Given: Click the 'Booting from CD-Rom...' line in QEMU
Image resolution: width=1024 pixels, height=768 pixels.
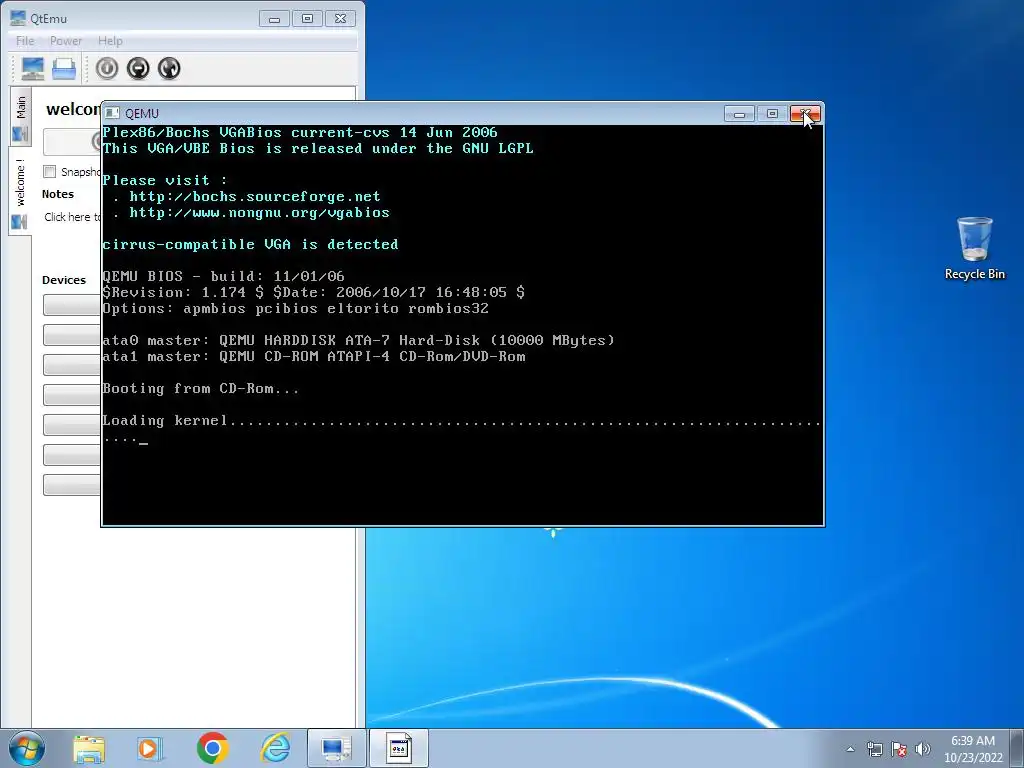Looking at the screenshot, I should point(200,389).
